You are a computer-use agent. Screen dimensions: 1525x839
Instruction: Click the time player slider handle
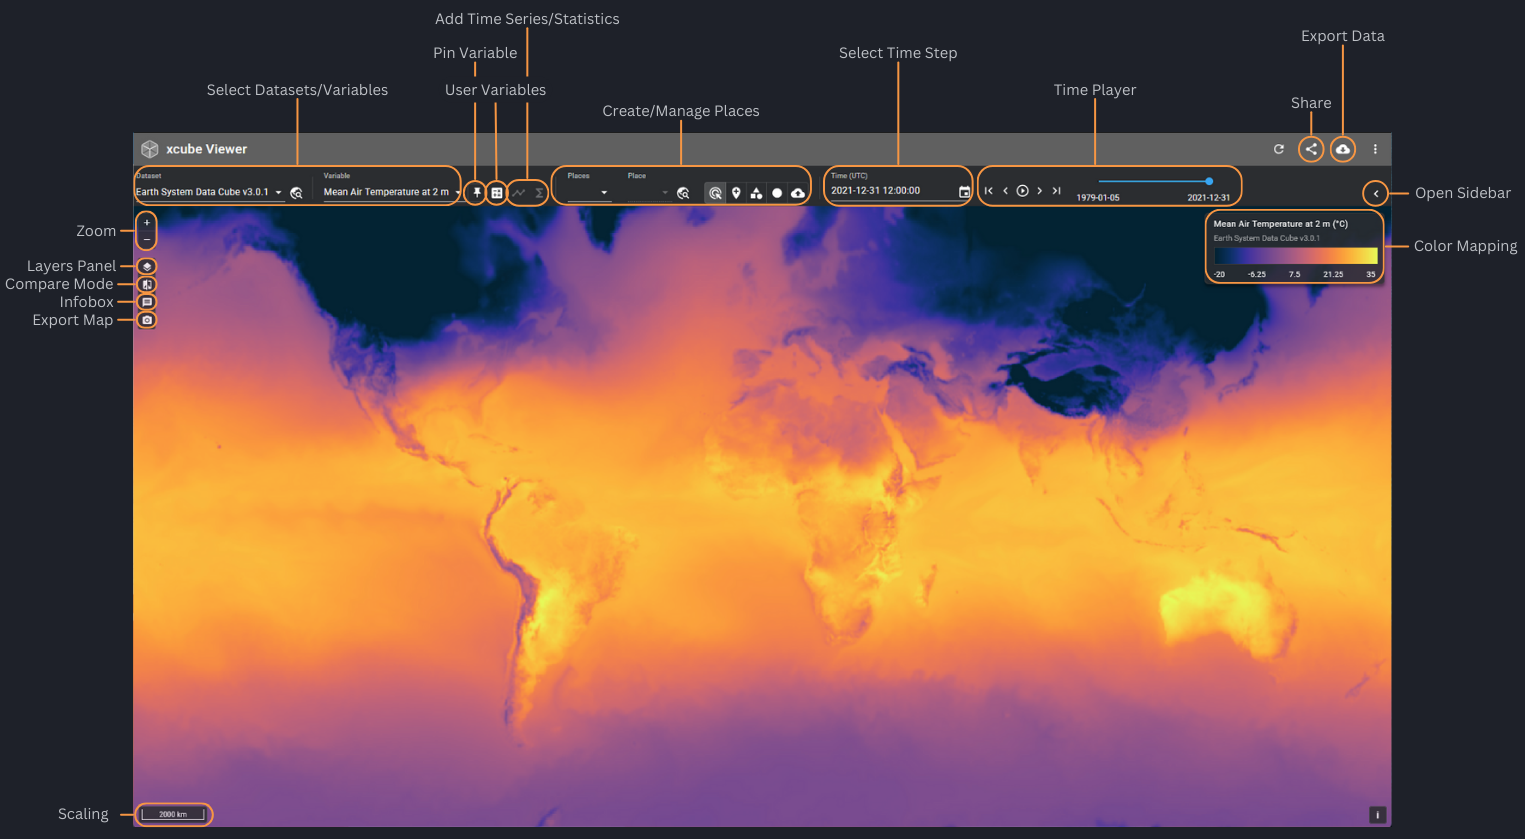tap(1209, 181)
